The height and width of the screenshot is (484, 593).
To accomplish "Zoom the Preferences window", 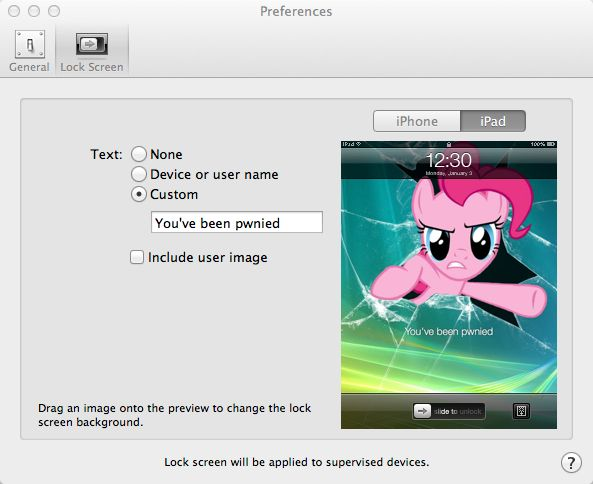I will tap(54, 11).
